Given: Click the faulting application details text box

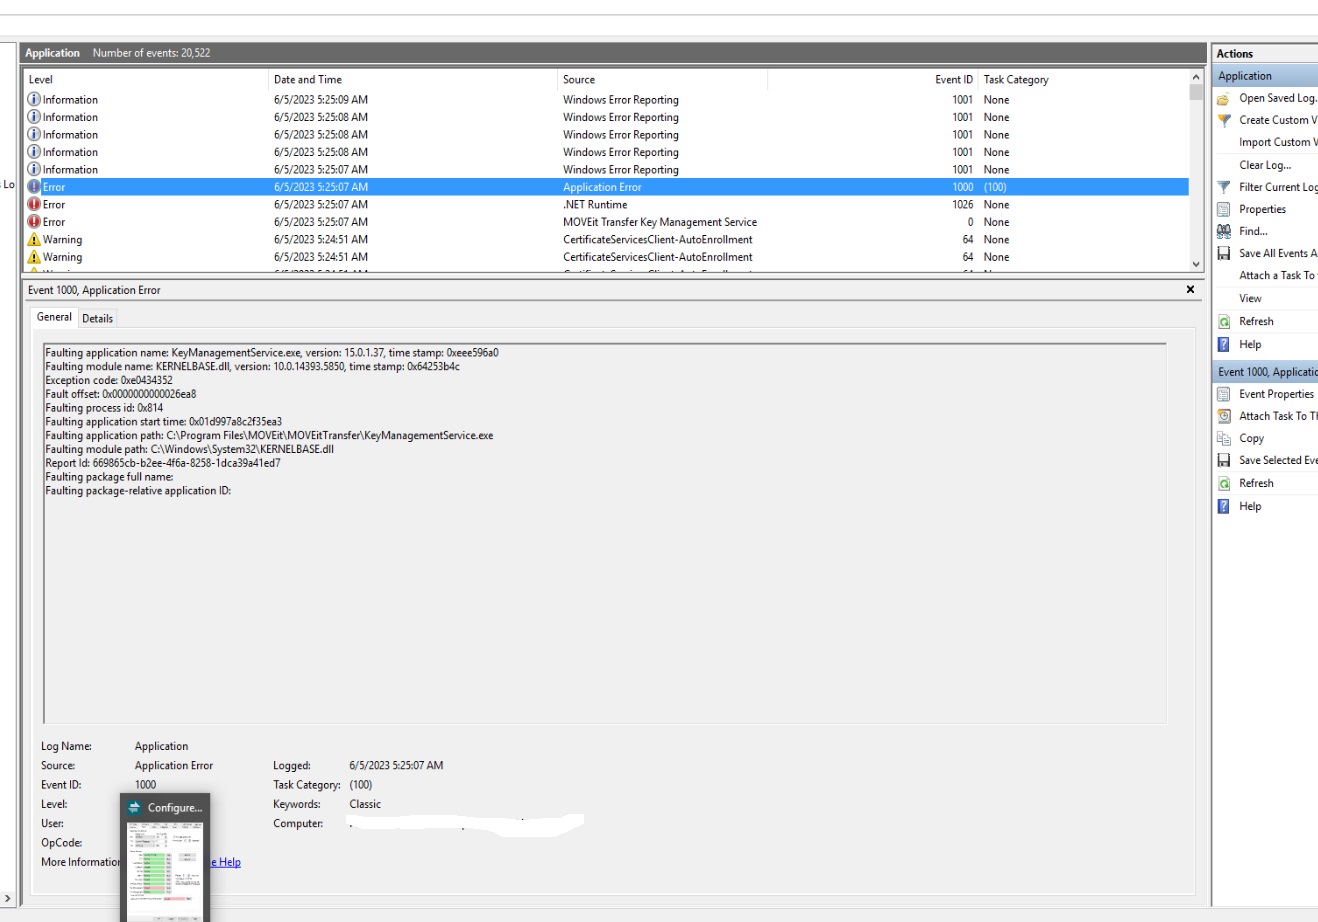Looking at the screenshot, I should tap(604, 533).
